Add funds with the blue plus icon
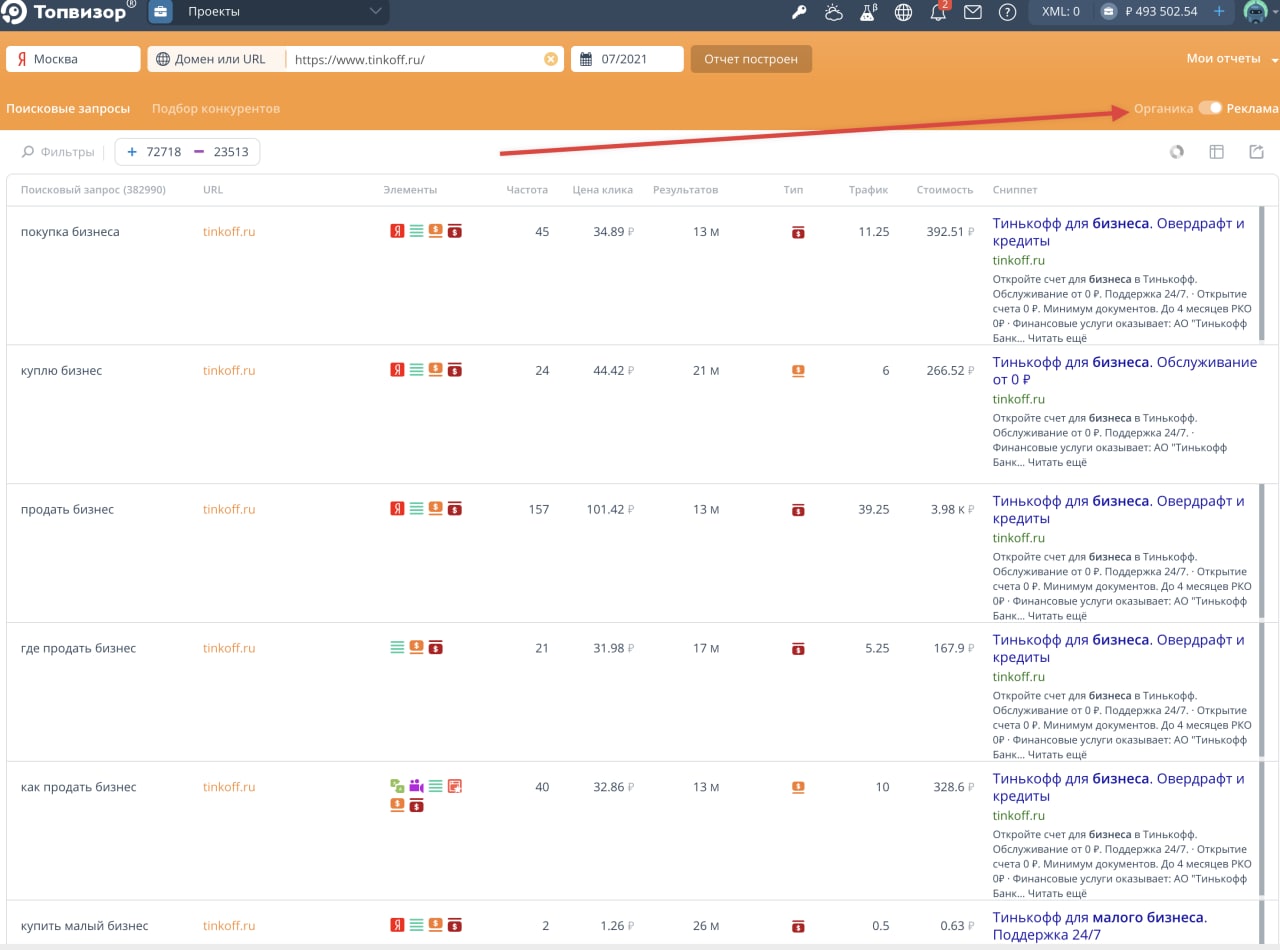The width and height of the screenshot is (1280, 950). point(1218,12)
